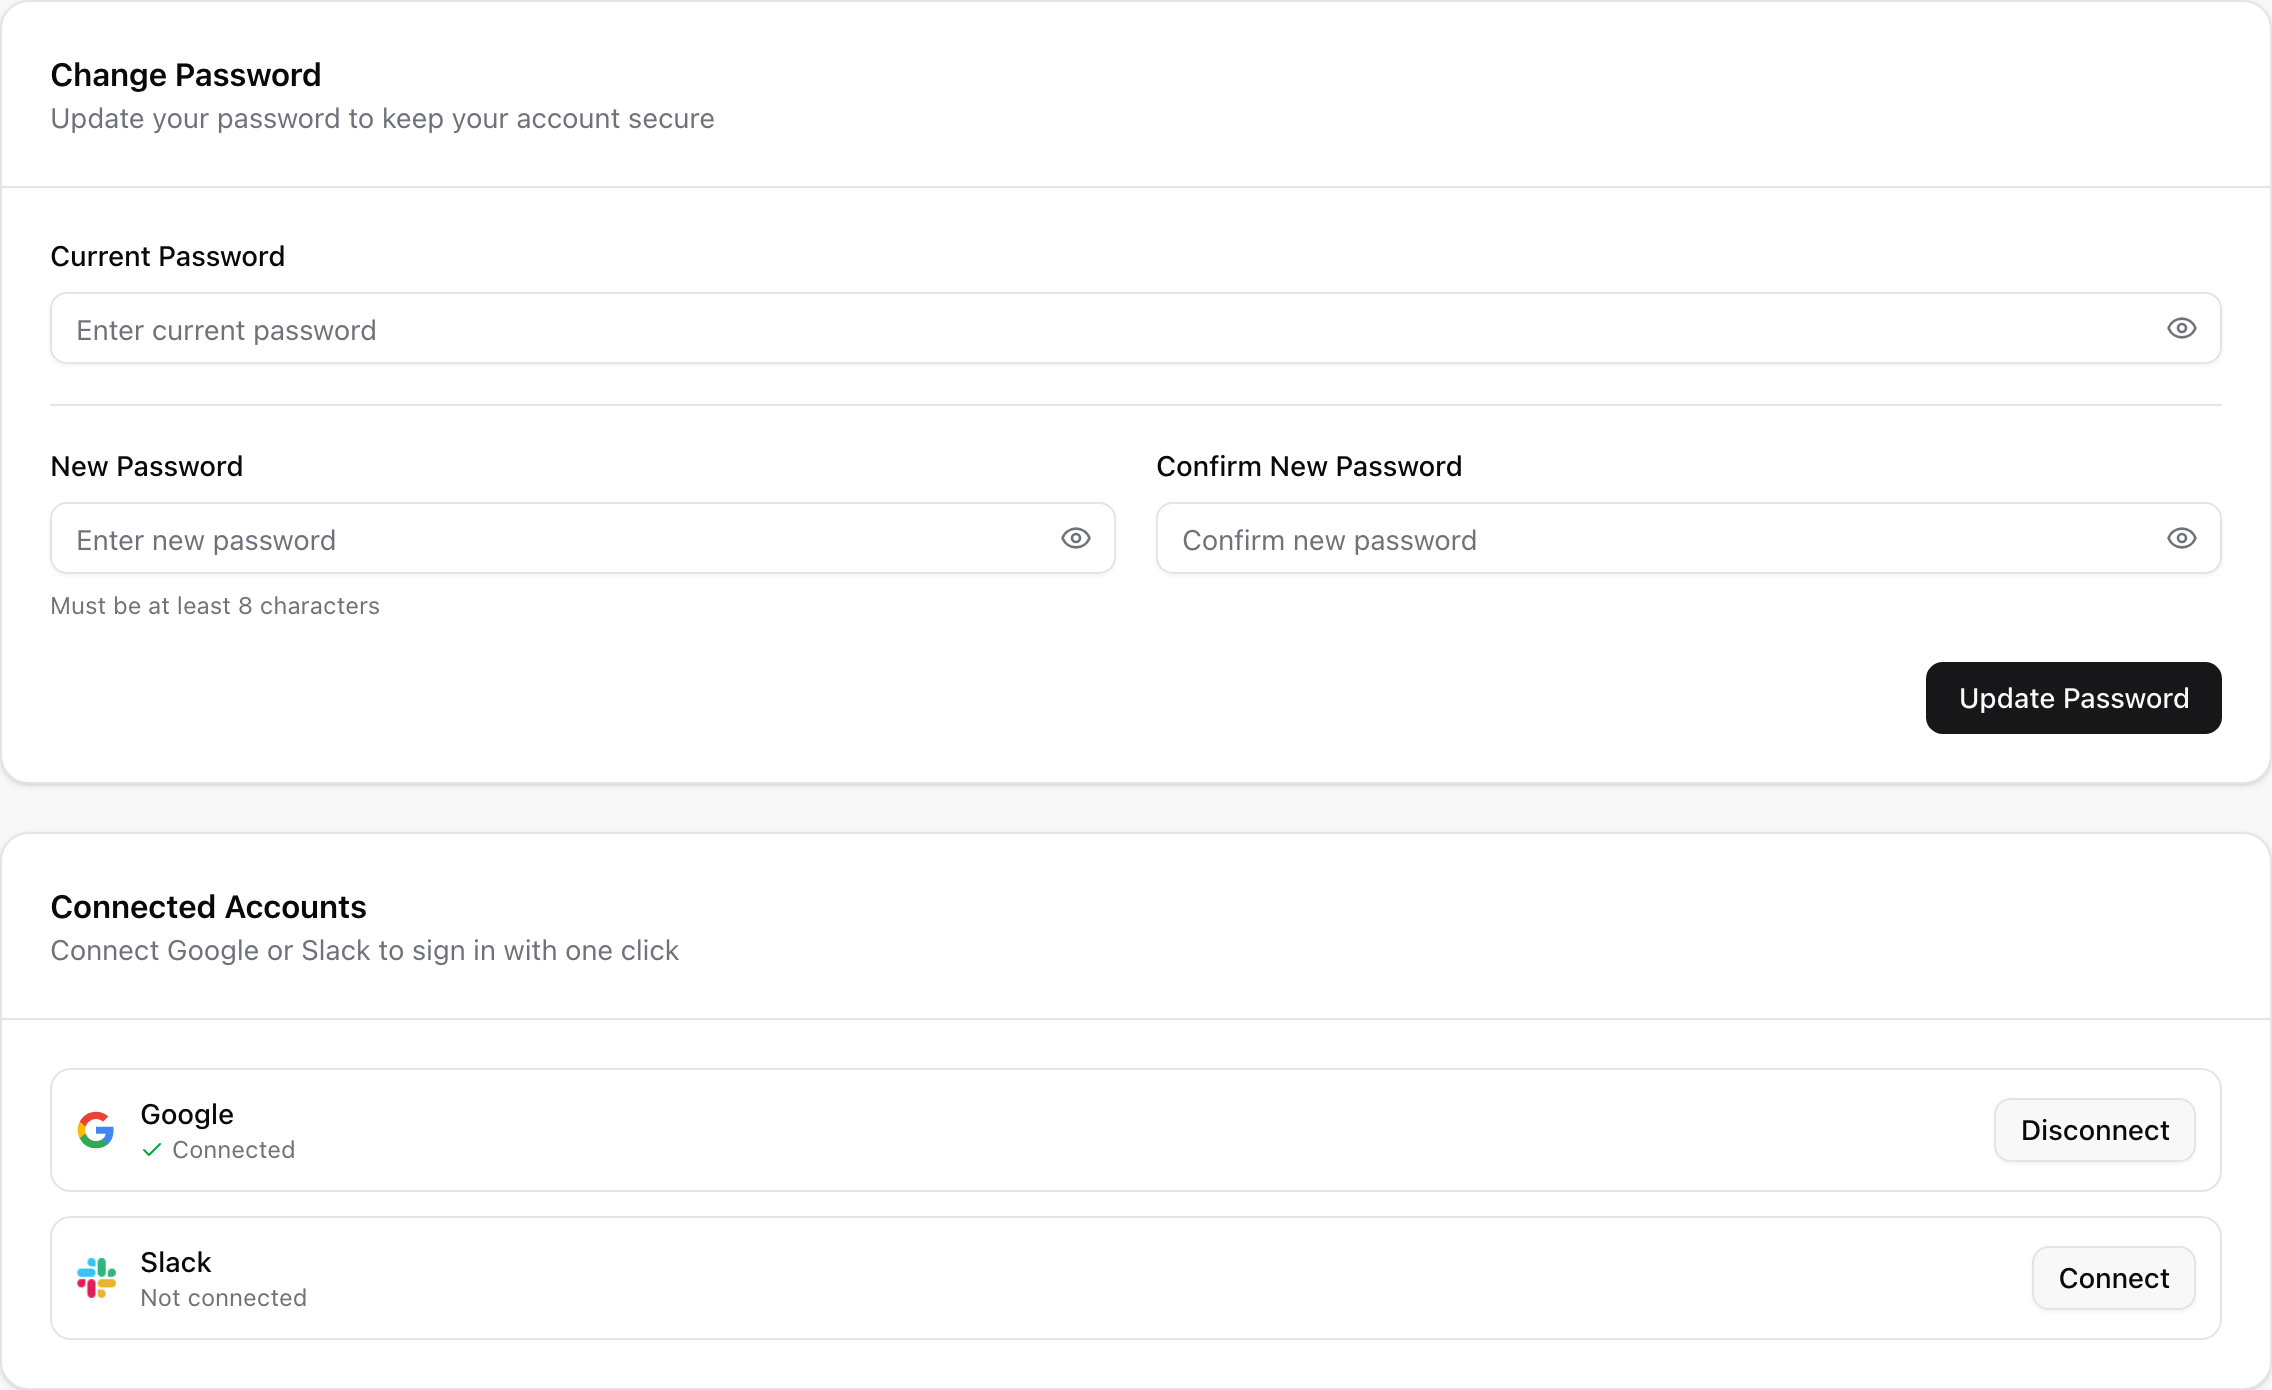Connect the Slack account

2114,1278
